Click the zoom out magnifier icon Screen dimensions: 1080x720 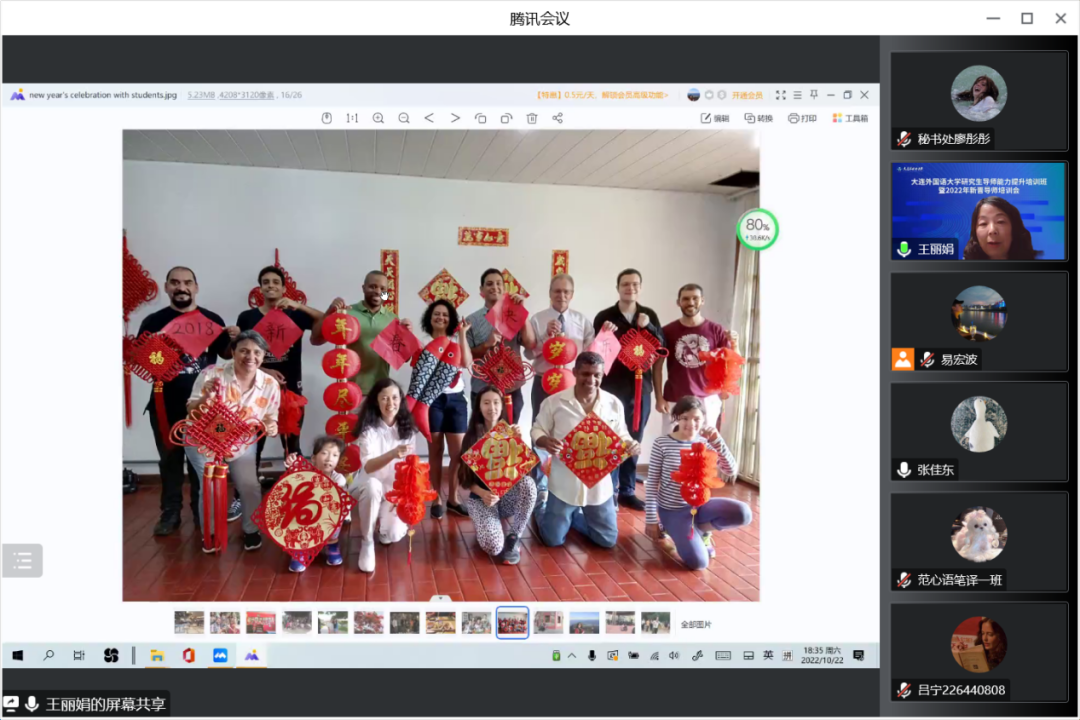[404, 118]
